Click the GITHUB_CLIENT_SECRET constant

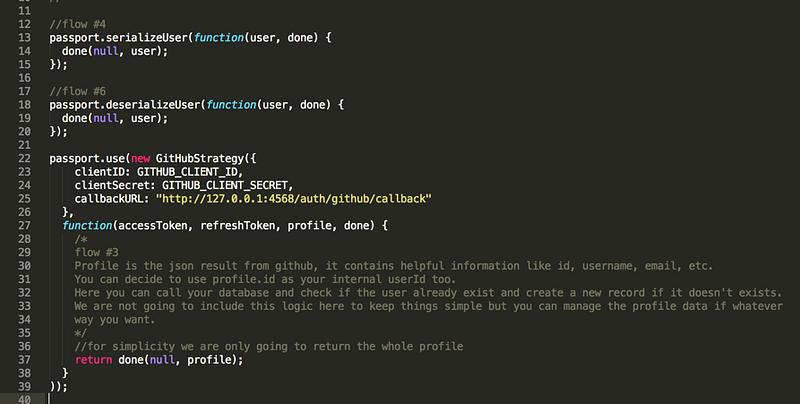[225, 185]
